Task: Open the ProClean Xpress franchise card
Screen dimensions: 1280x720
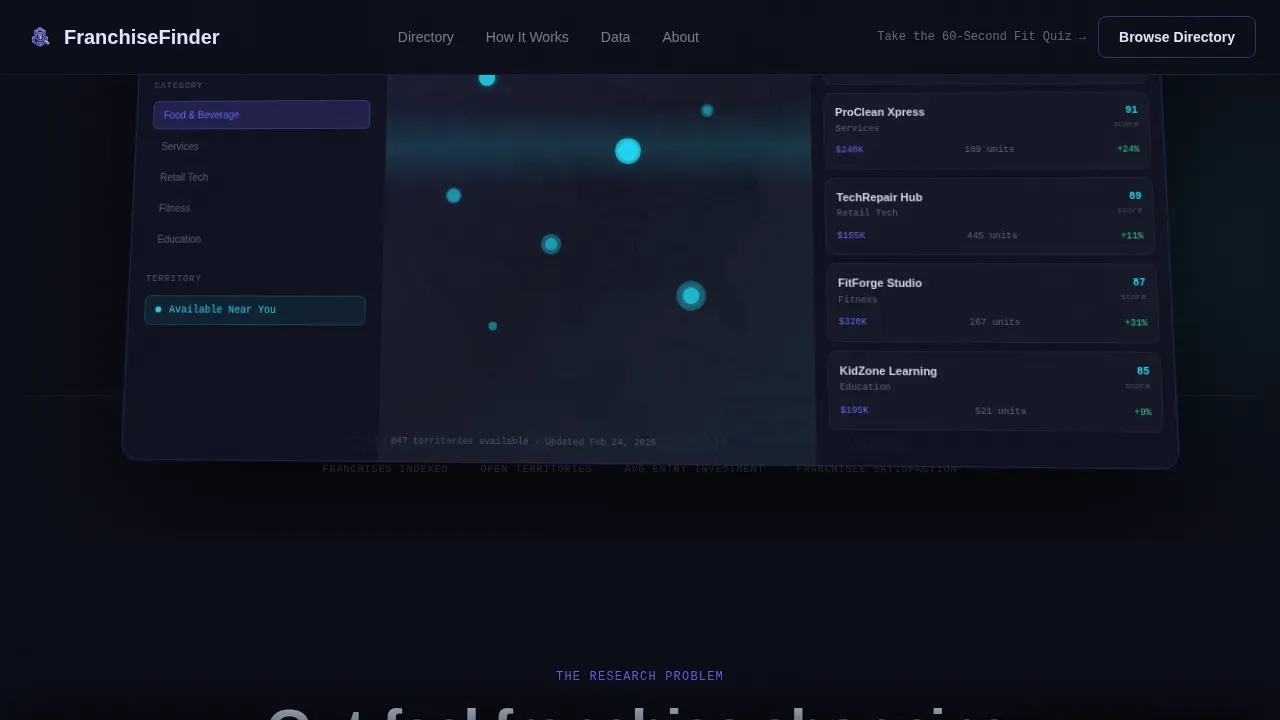Action: pos(987,131)
